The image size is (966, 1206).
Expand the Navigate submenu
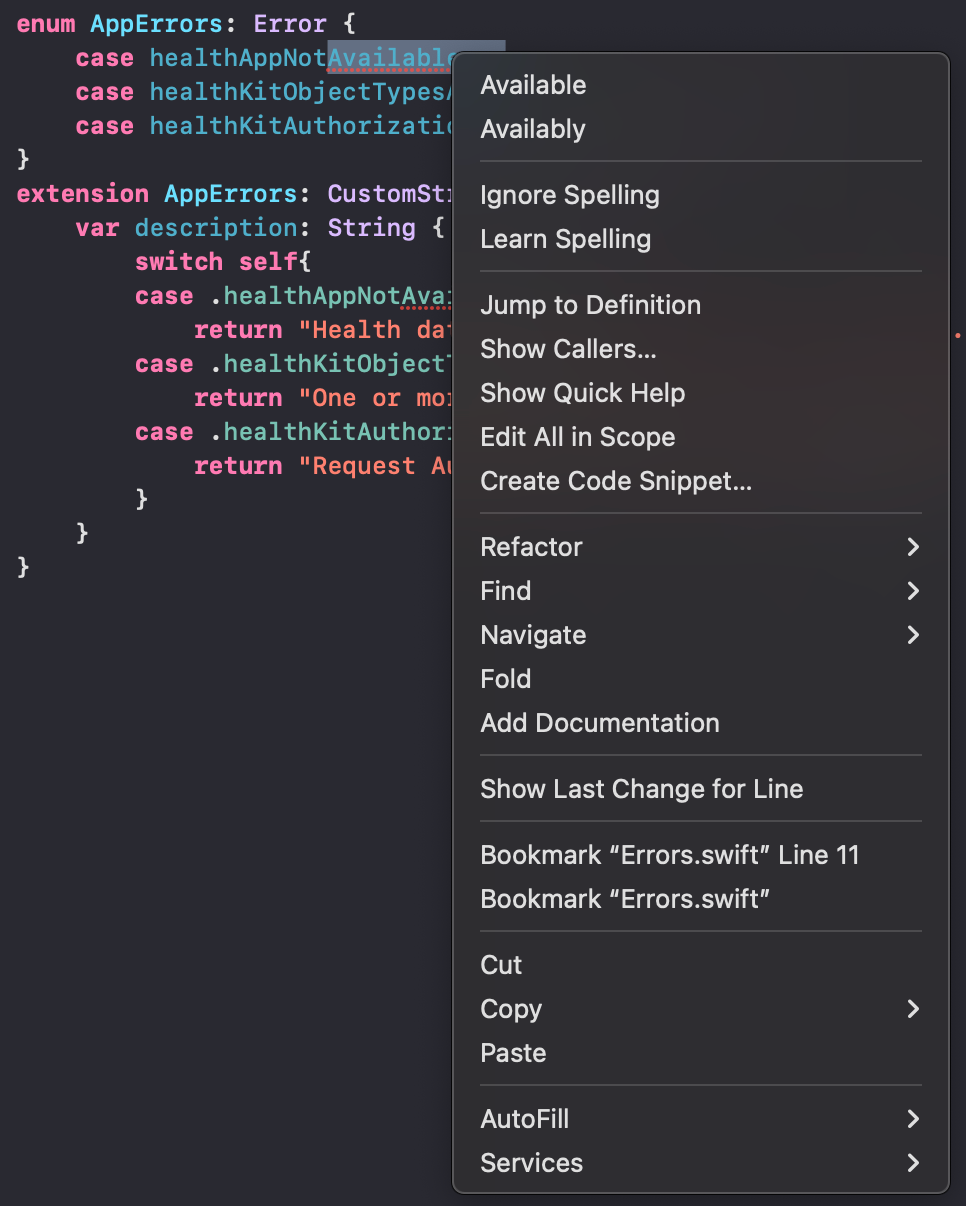[533, 635]
